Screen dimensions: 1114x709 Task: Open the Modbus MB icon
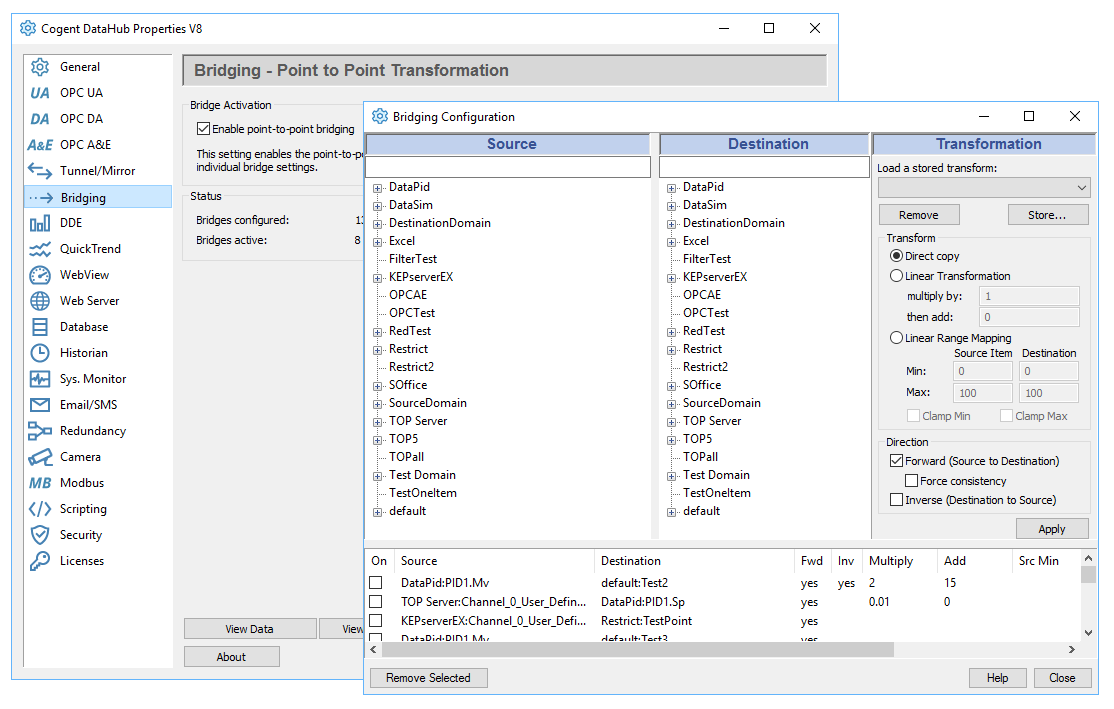click(x=40, y=483)
